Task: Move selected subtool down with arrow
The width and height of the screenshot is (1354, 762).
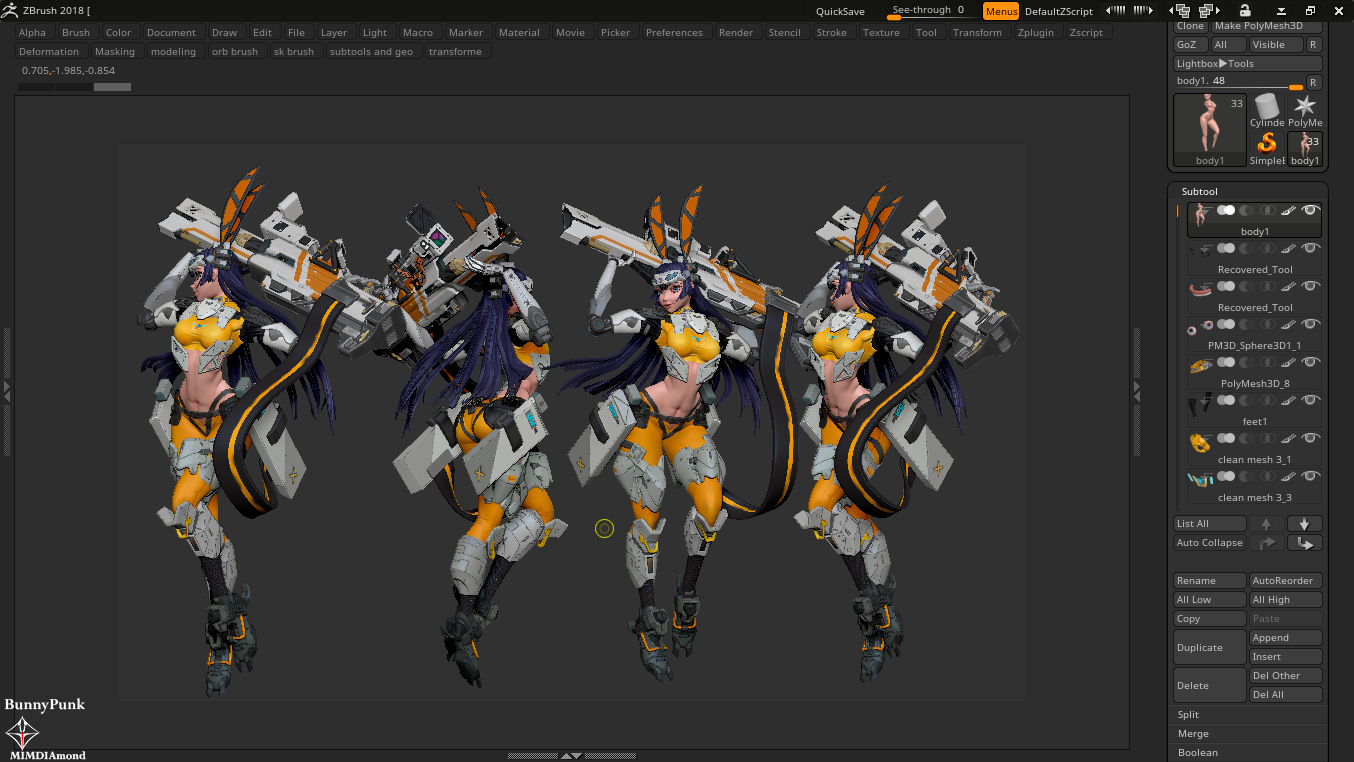Action: [x=1305, y=524]
